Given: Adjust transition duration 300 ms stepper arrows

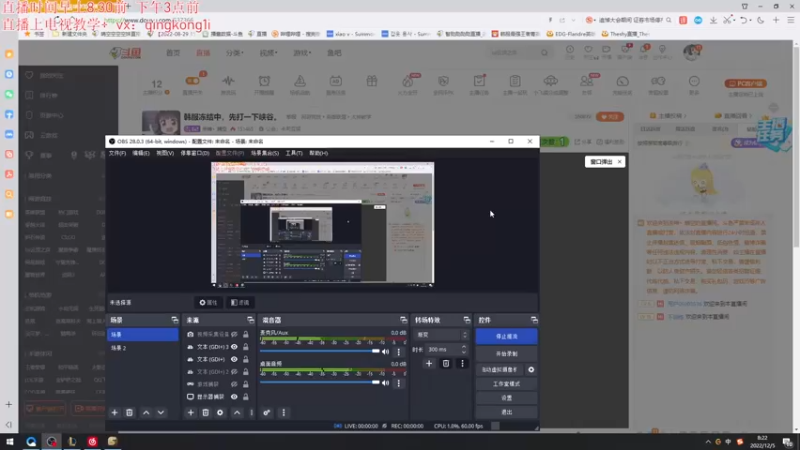Looking at the screenshot, I should click(463, 349).
